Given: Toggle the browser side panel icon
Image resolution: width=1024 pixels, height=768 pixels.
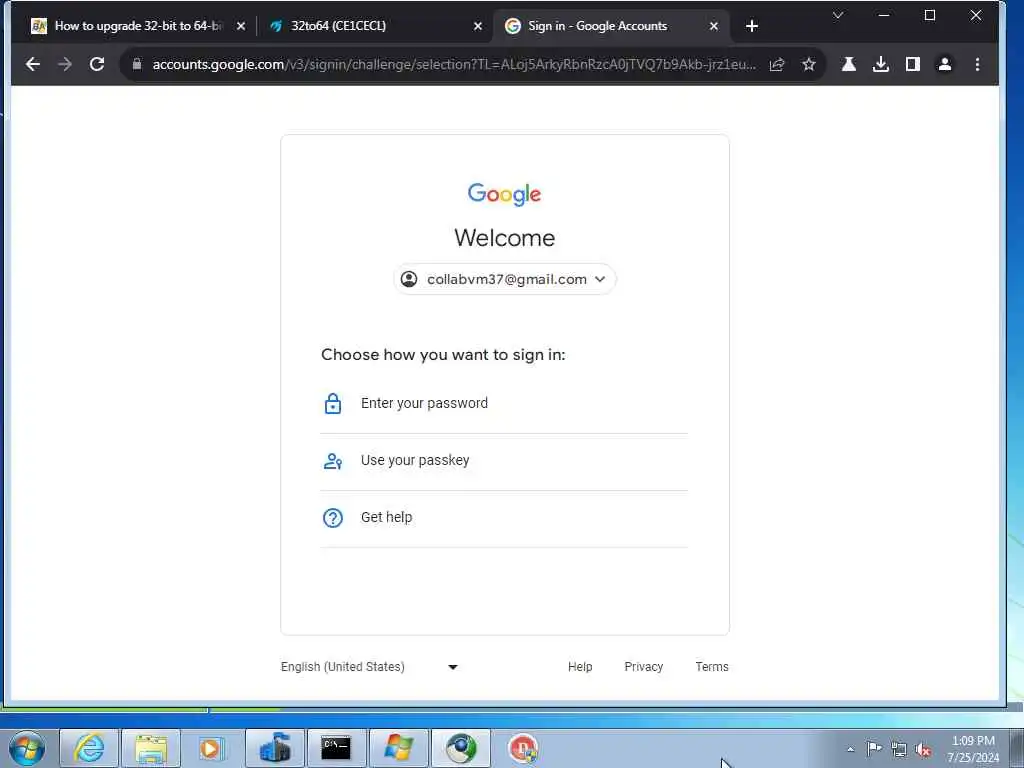Looking at the screenshot, I should click(912, 64).
